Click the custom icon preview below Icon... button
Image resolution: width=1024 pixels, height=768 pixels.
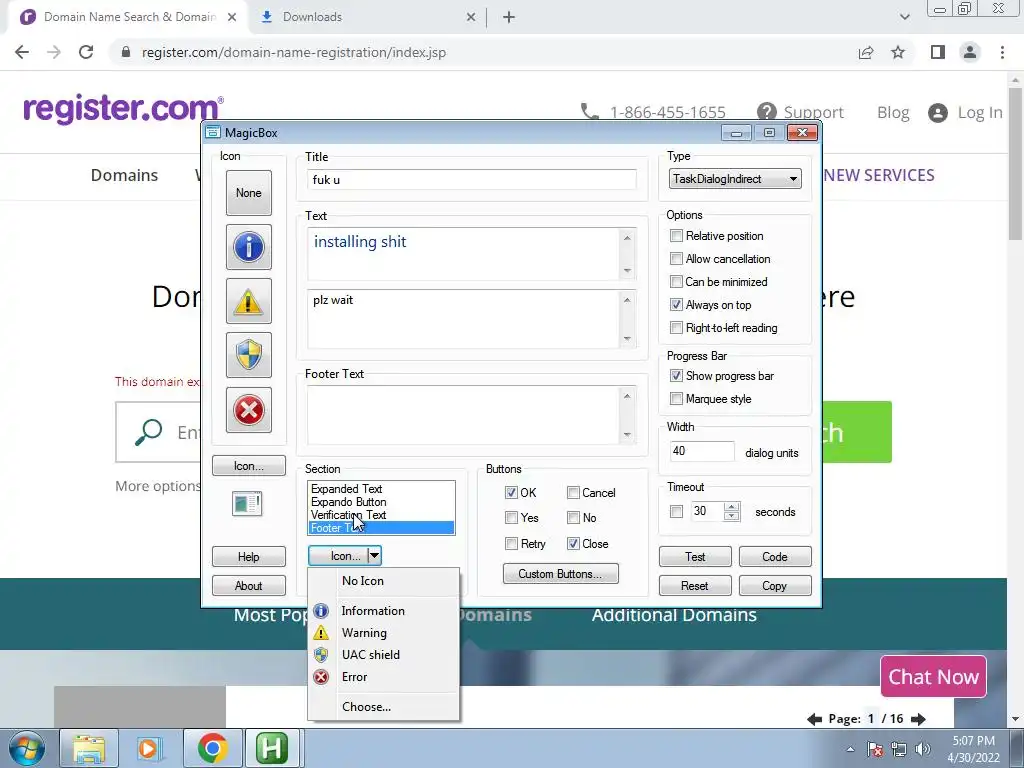248,504
